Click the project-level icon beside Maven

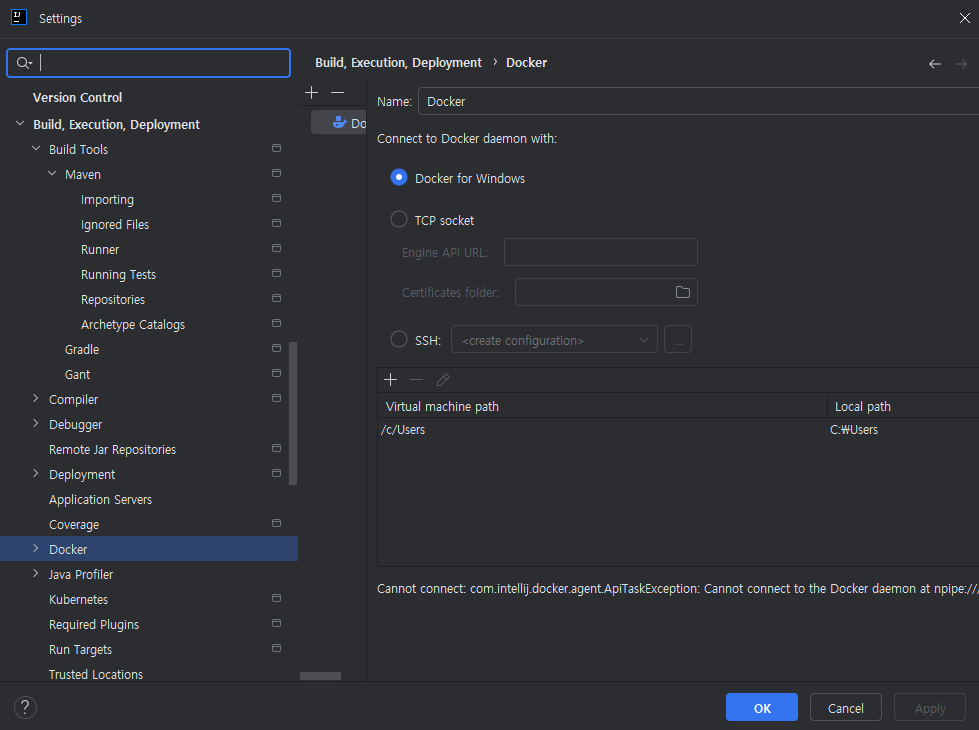276,173
